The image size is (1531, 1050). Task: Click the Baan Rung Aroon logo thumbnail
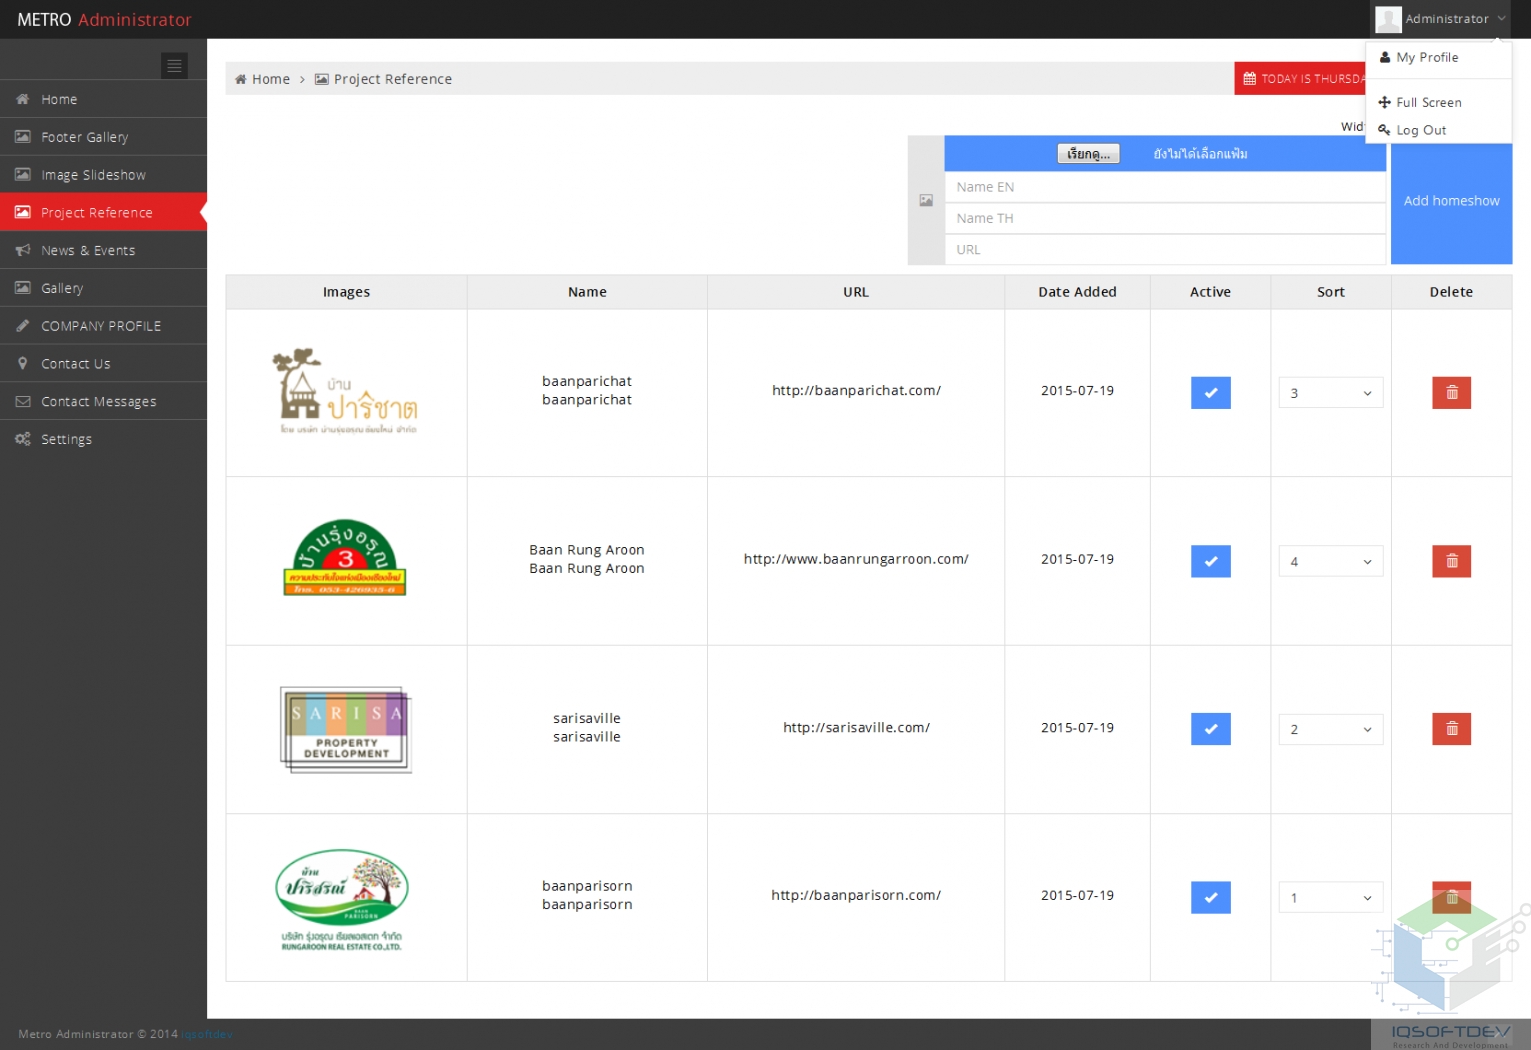[x=345, y=558]
